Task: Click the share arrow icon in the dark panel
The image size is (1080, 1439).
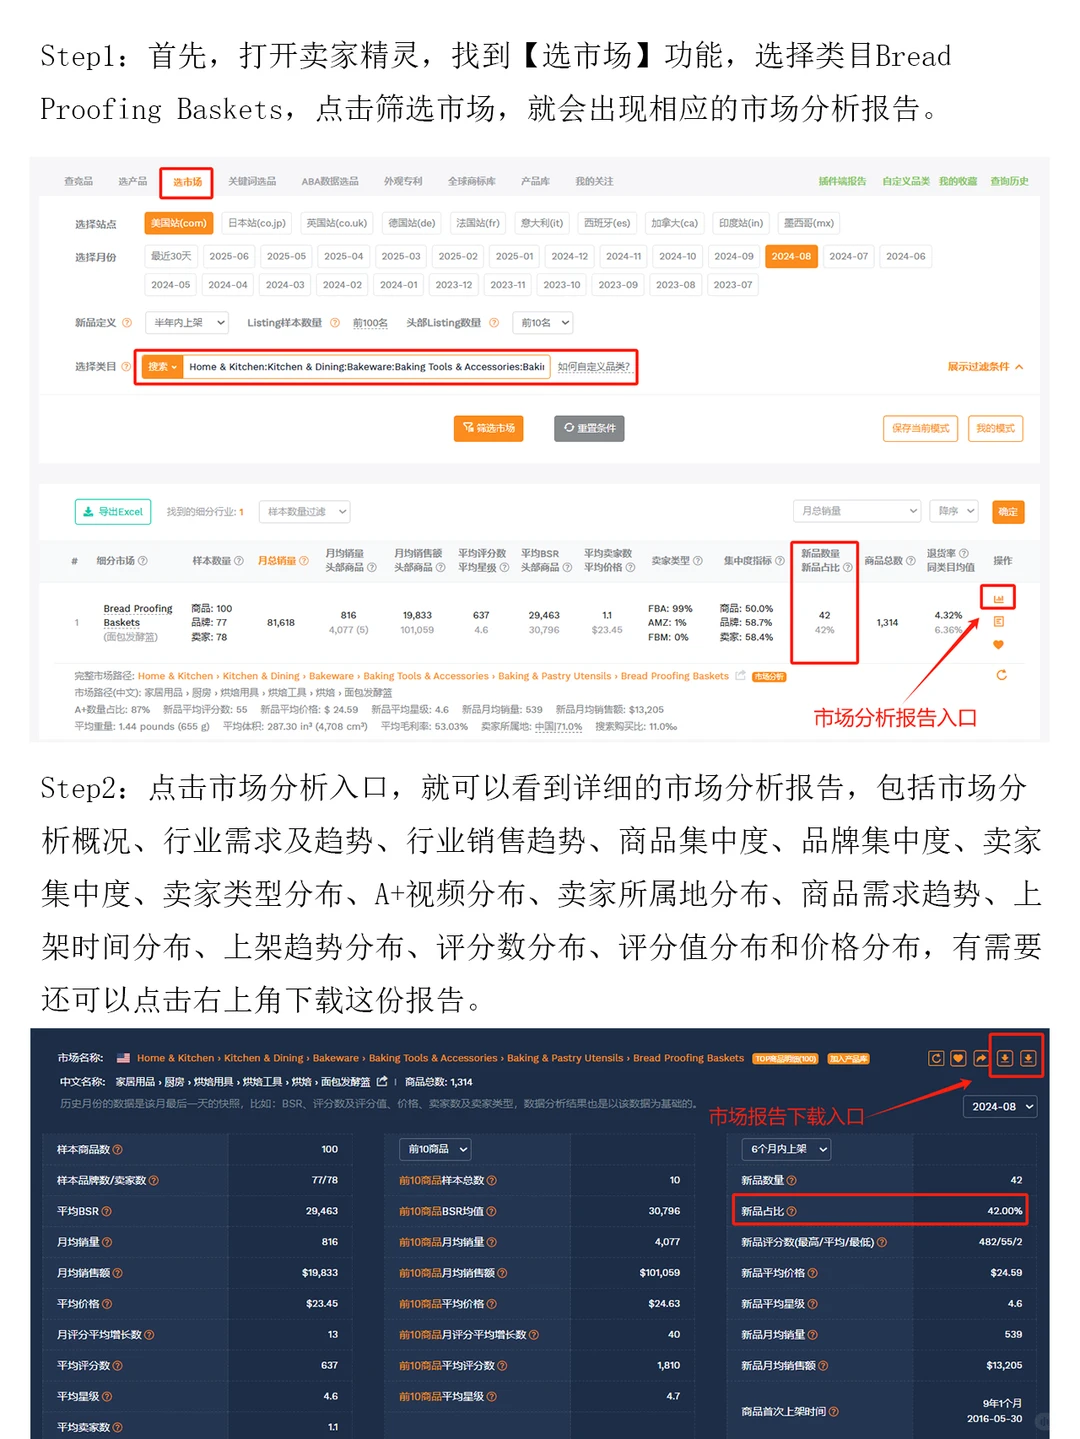Action: click(x=980, y=1057)
